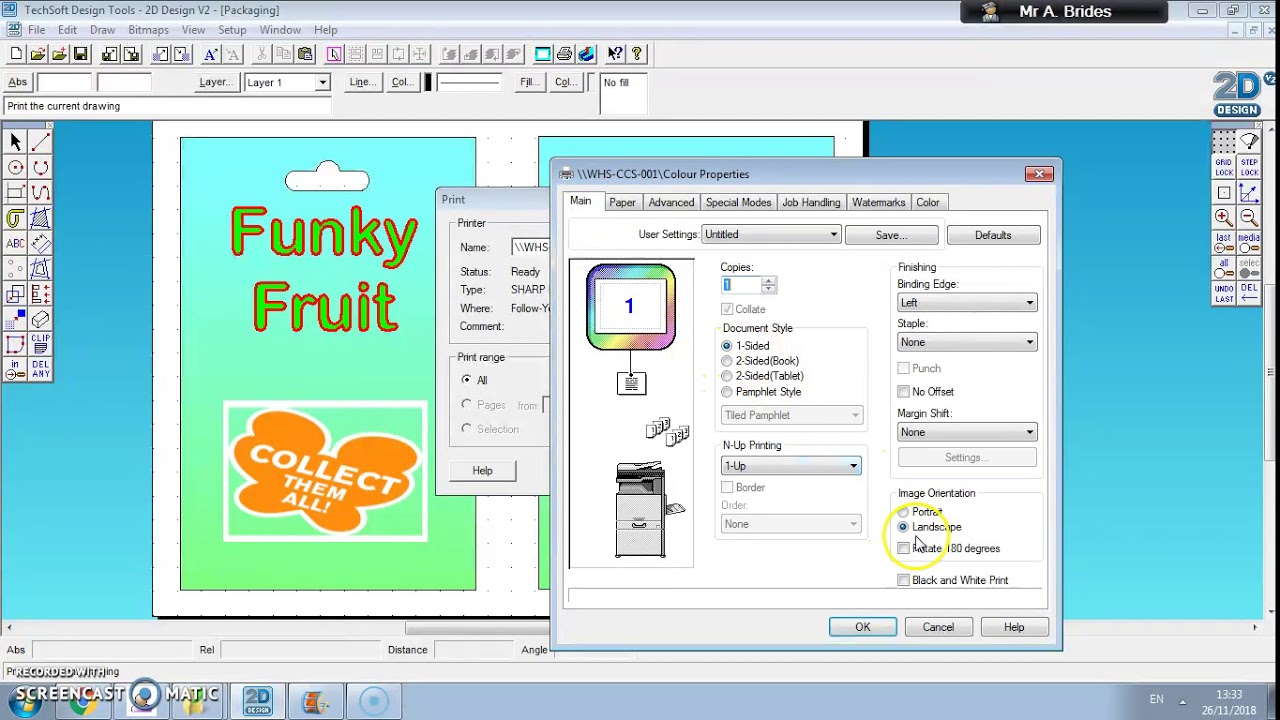Click the black line colour swatch in the toolbar
This screenshot has height=720, width=1280.
click(428, 82)
